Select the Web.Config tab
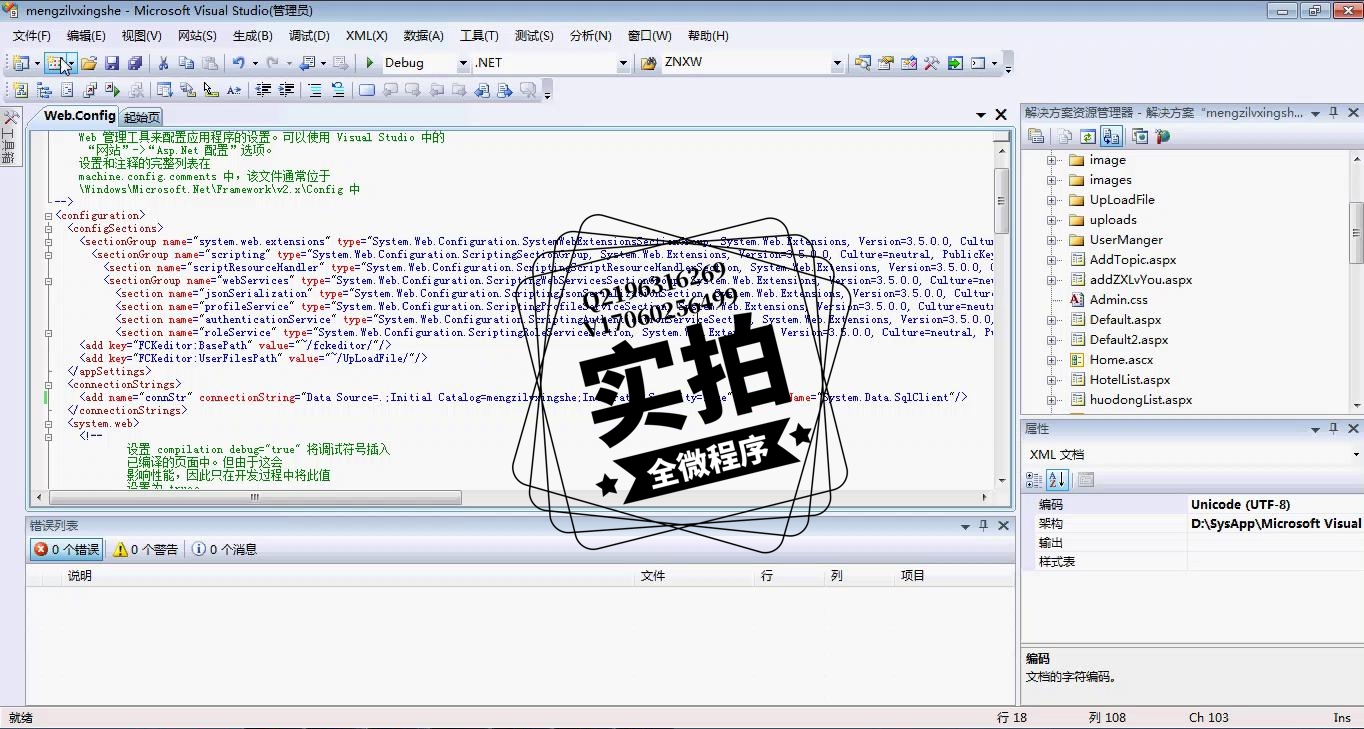1364x729 pixels. click(x=80, y=116)
